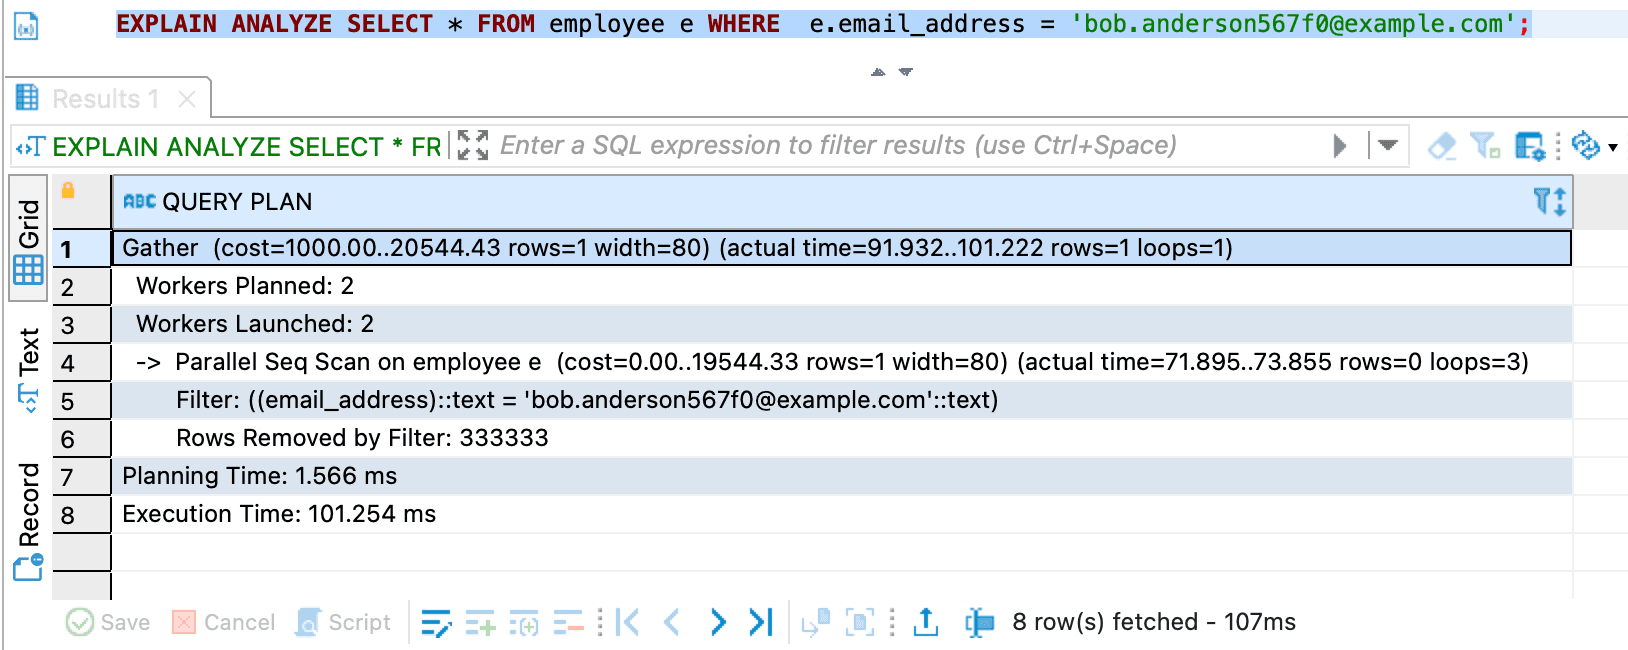Click the export data upload icon
Image resolution: width=1628 pixels, height=650 pixels.
[926, 622]
